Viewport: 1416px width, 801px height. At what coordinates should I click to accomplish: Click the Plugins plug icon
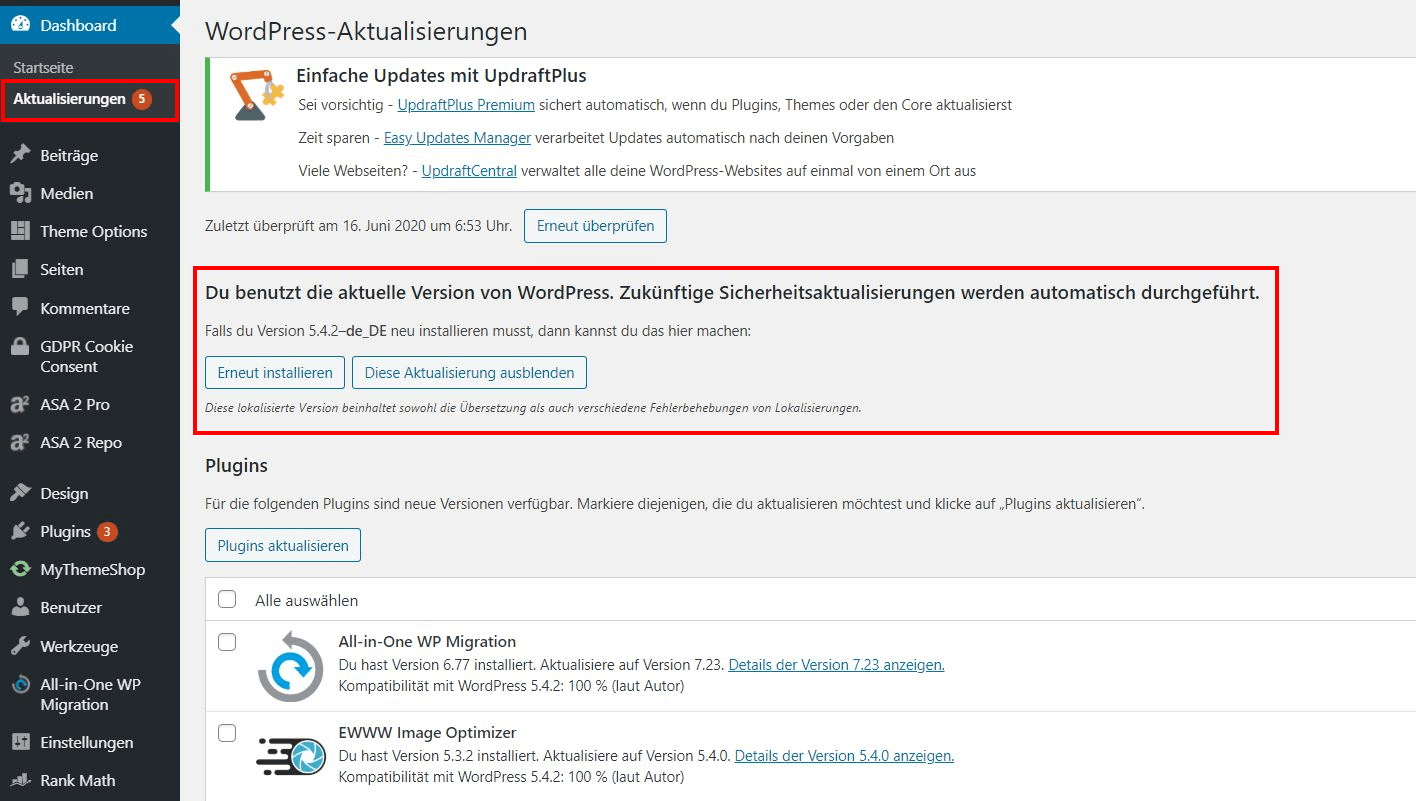pos(20,531)
